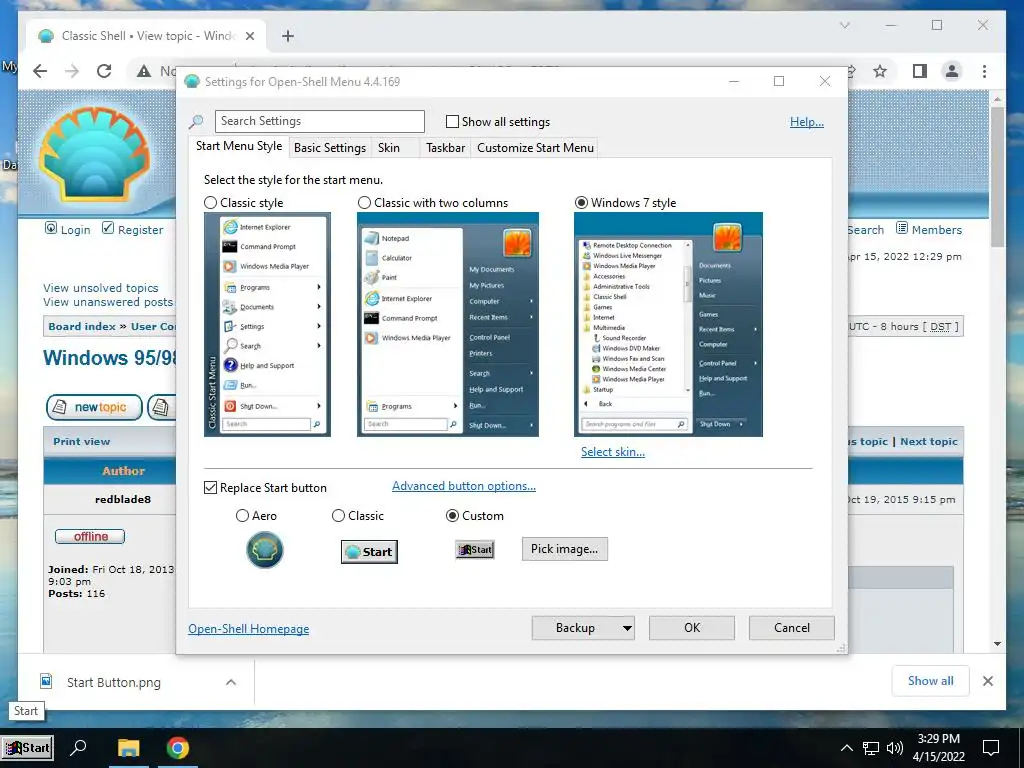Choose the Classic start button radio
This screenshot has width=1024, height=768.
tap(338, 516)
